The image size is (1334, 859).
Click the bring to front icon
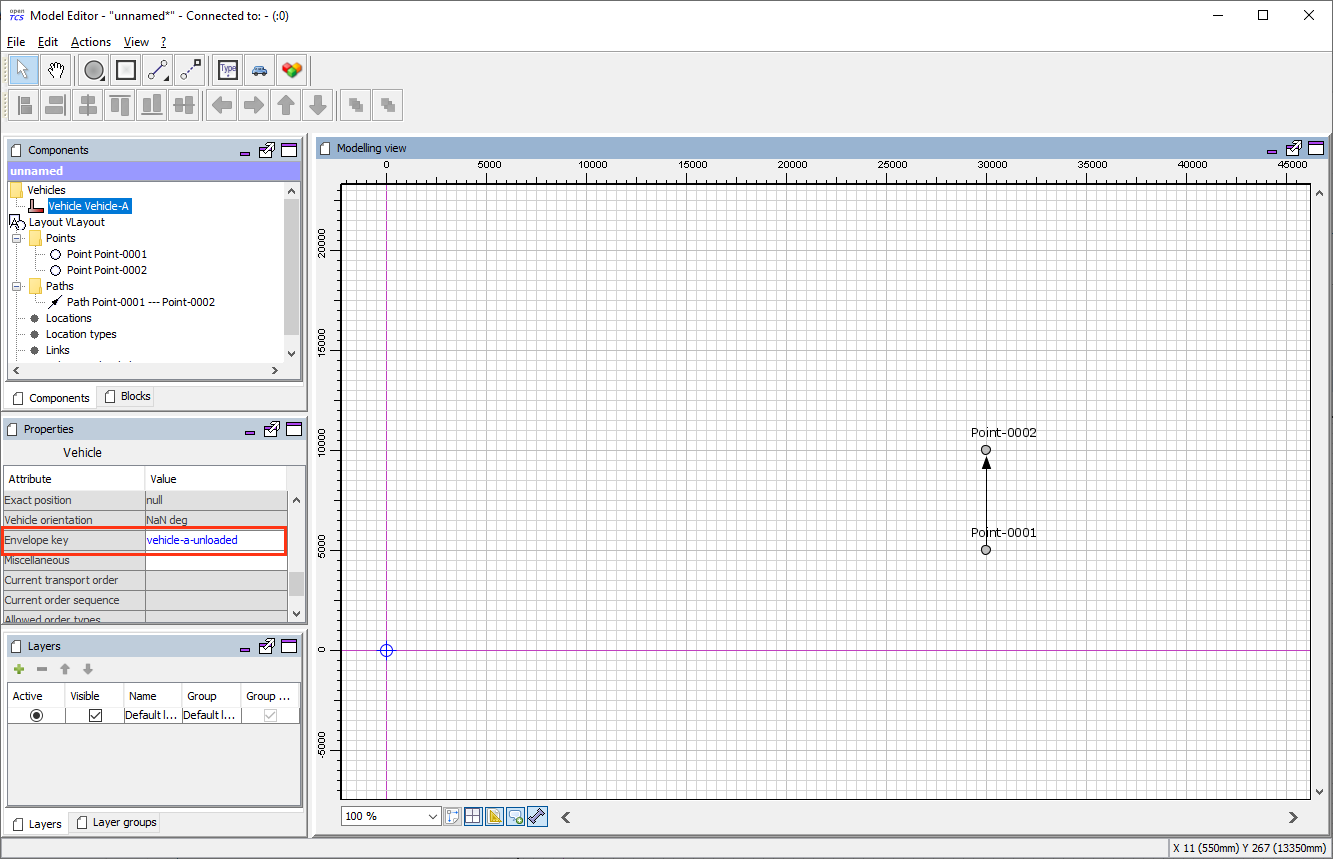[356, 104]
